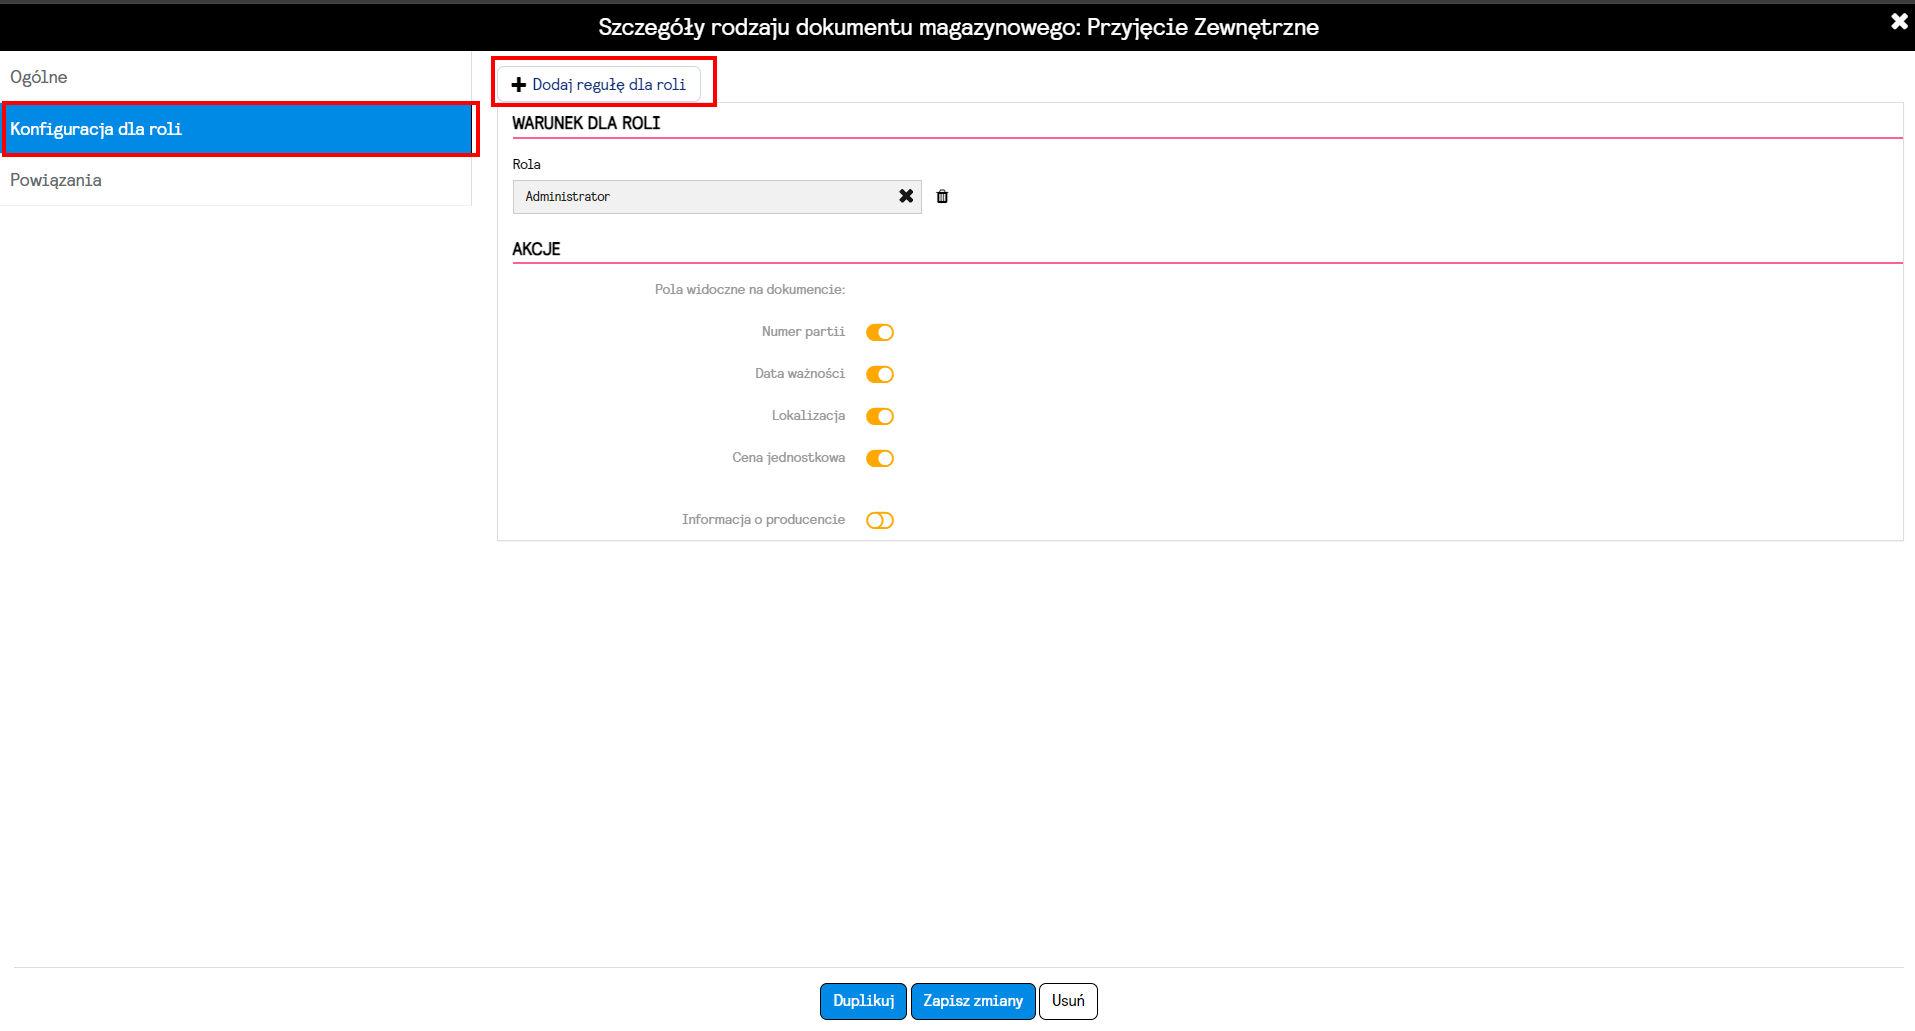Add a new role rule via Dodaj regułę dla roli

pos(599,84)
